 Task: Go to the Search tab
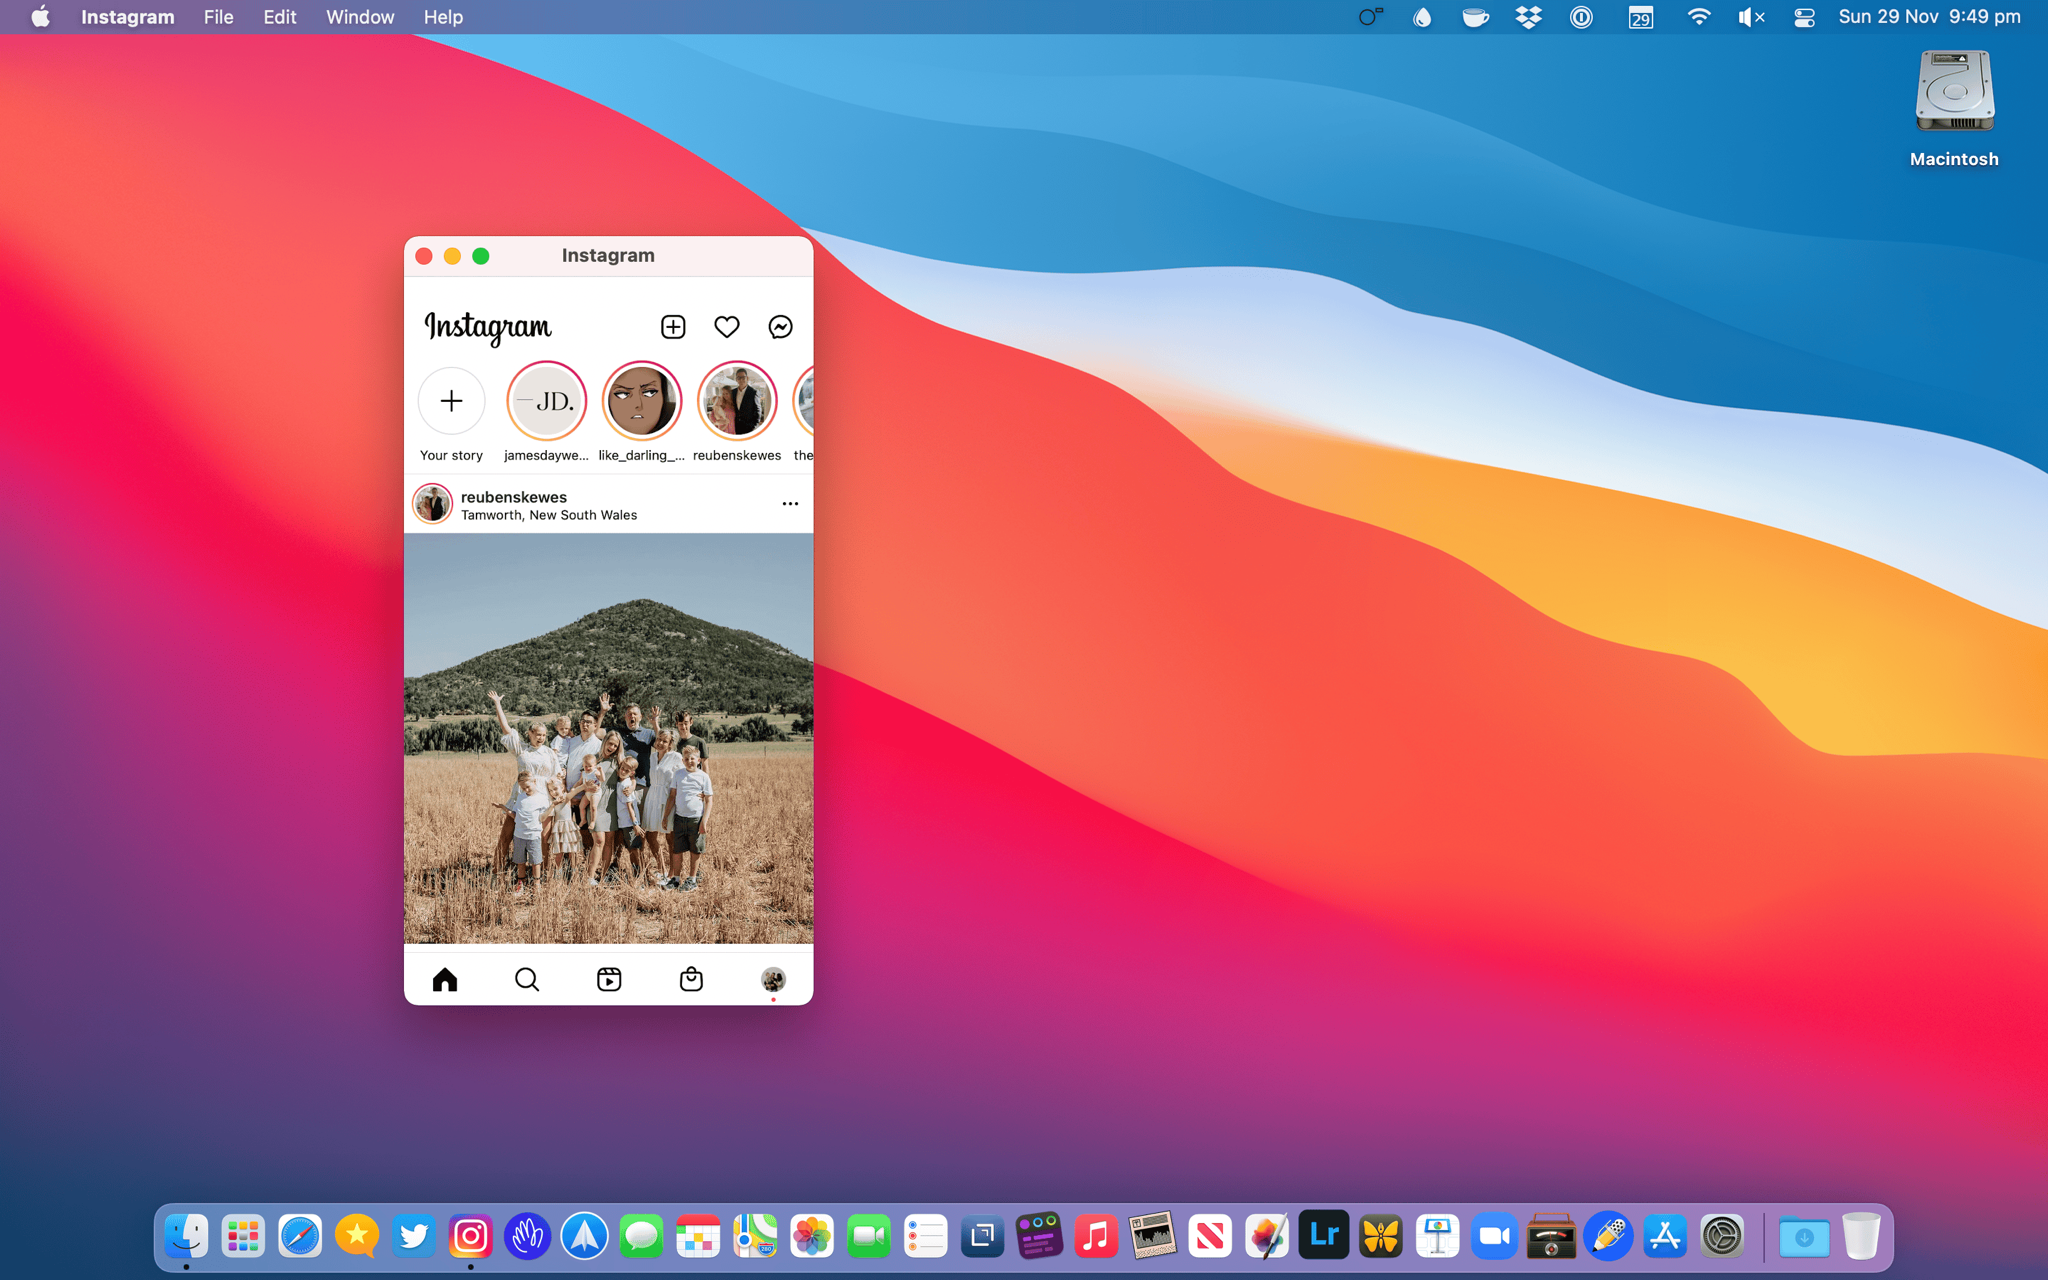[x=527, y=979]
